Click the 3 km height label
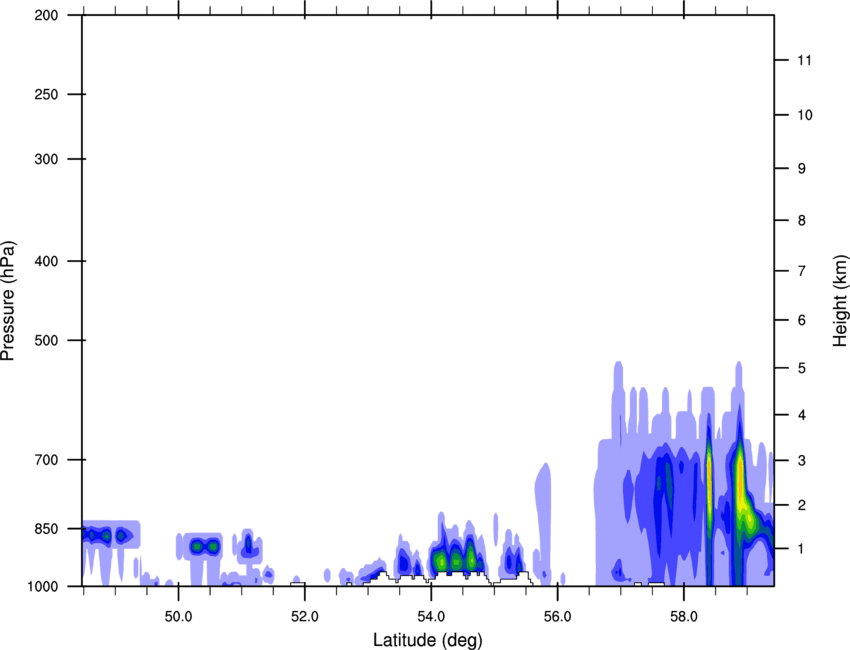This screenshot has height=650, width=850. [x=802, y=460]
